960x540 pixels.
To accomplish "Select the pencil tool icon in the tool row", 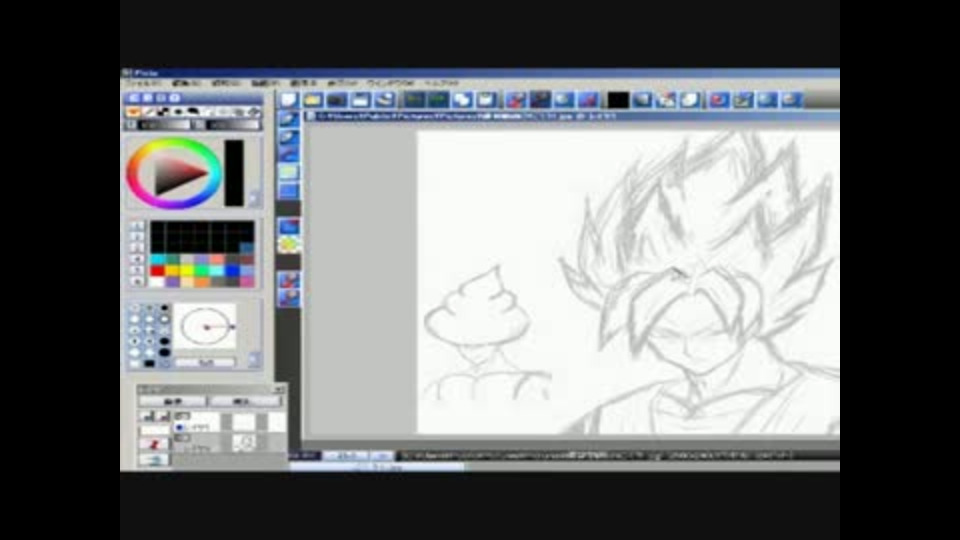I will [x=149, y=112].
